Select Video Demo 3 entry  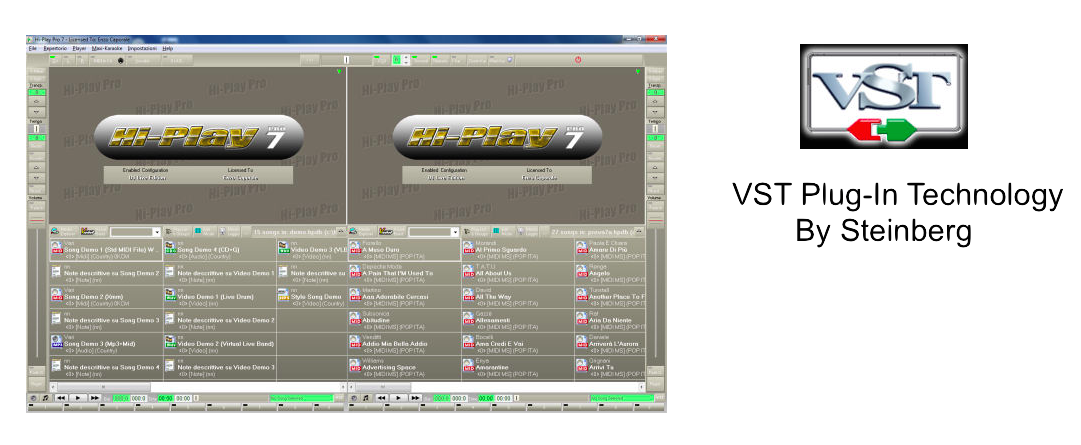coord(311,250)
